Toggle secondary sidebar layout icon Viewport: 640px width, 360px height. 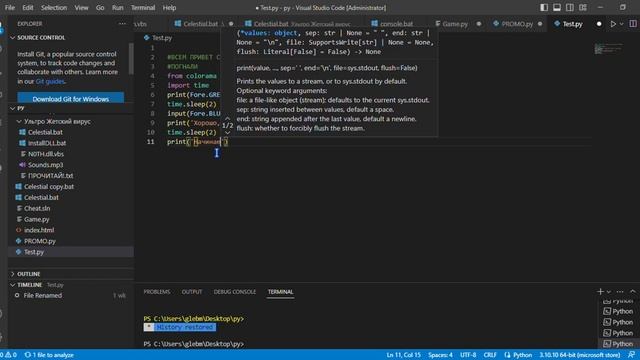(x=570, y=7)
